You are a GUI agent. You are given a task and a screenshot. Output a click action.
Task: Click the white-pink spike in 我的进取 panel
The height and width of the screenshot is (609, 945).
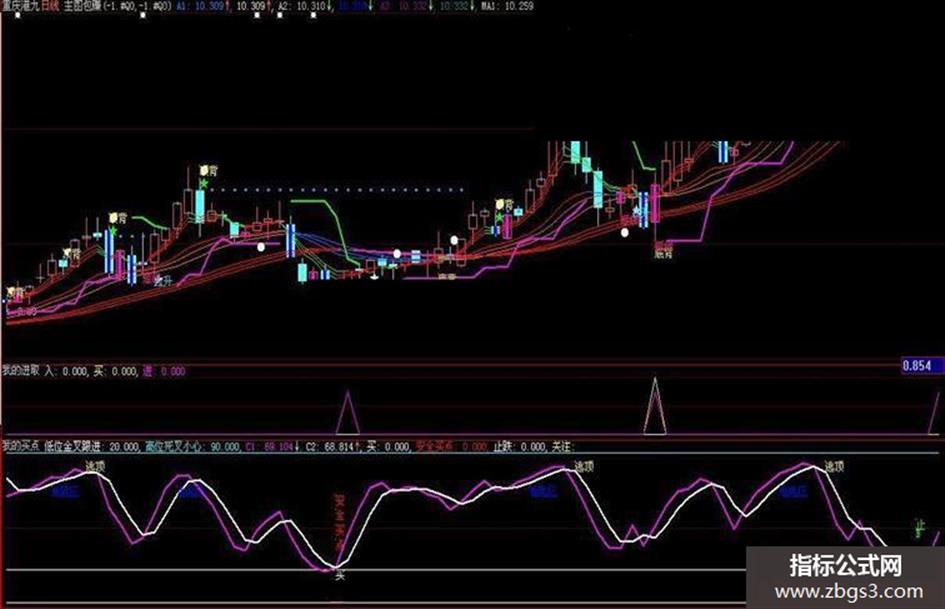655,405
